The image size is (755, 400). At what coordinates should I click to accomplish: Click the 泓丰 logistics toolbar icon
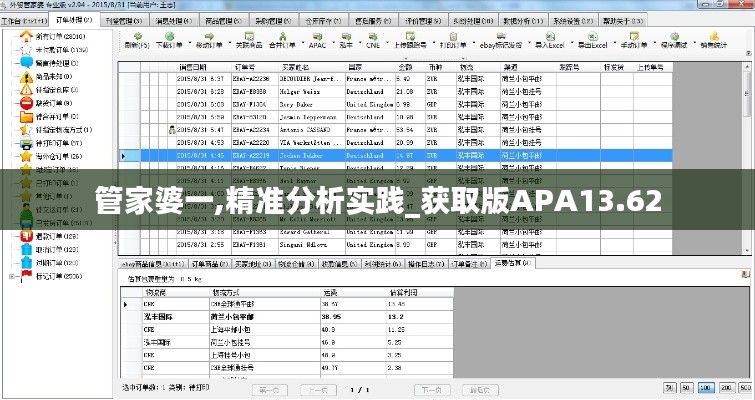346,37
